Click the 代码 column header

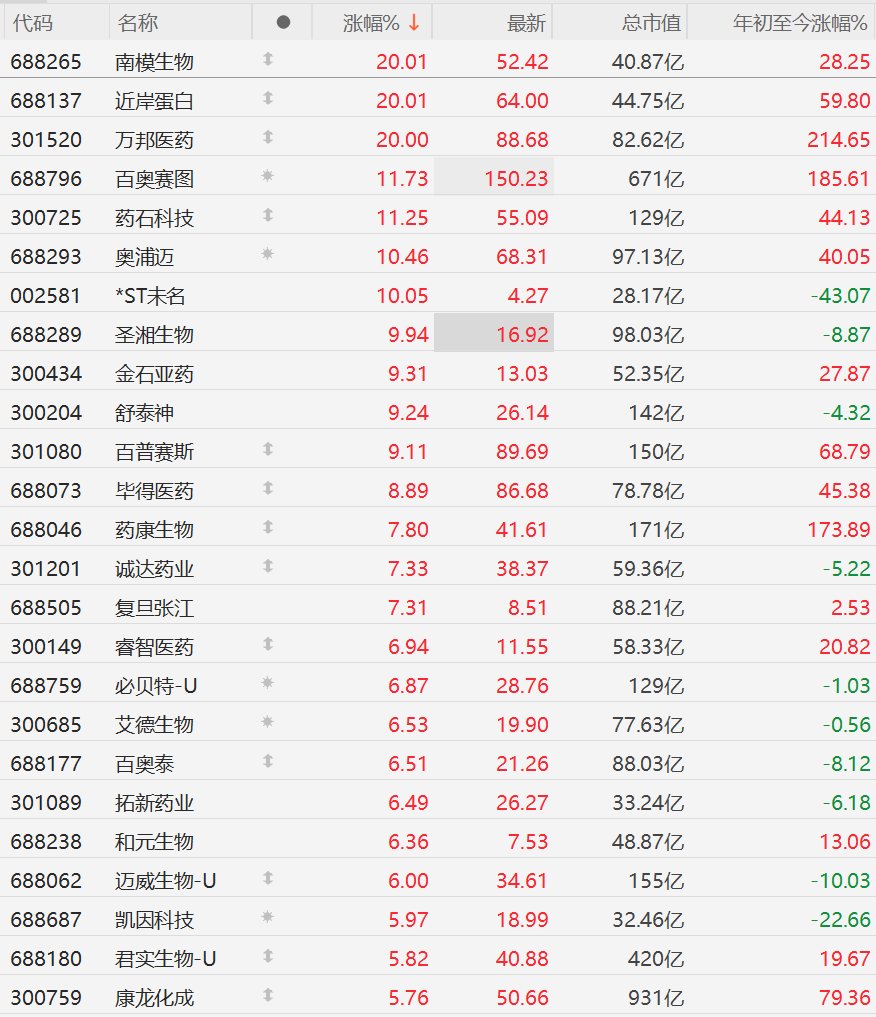click(x=32, y=23)
